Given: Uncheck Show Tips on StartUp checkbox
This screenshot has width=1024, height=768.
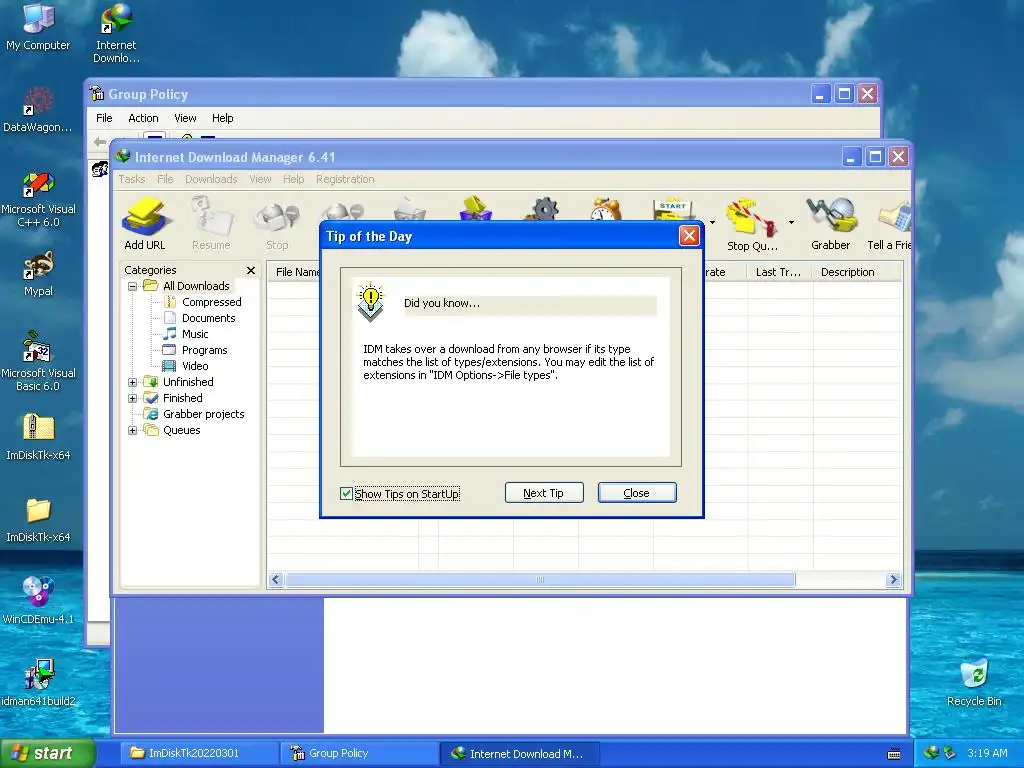Looking at the screenshot, I should point(346,494).
